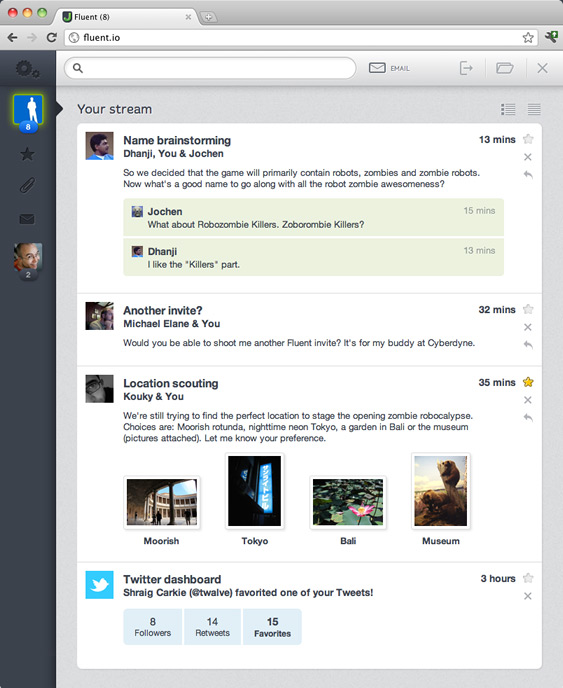Open the settings gears in sidebar

[x=28, y=69]
